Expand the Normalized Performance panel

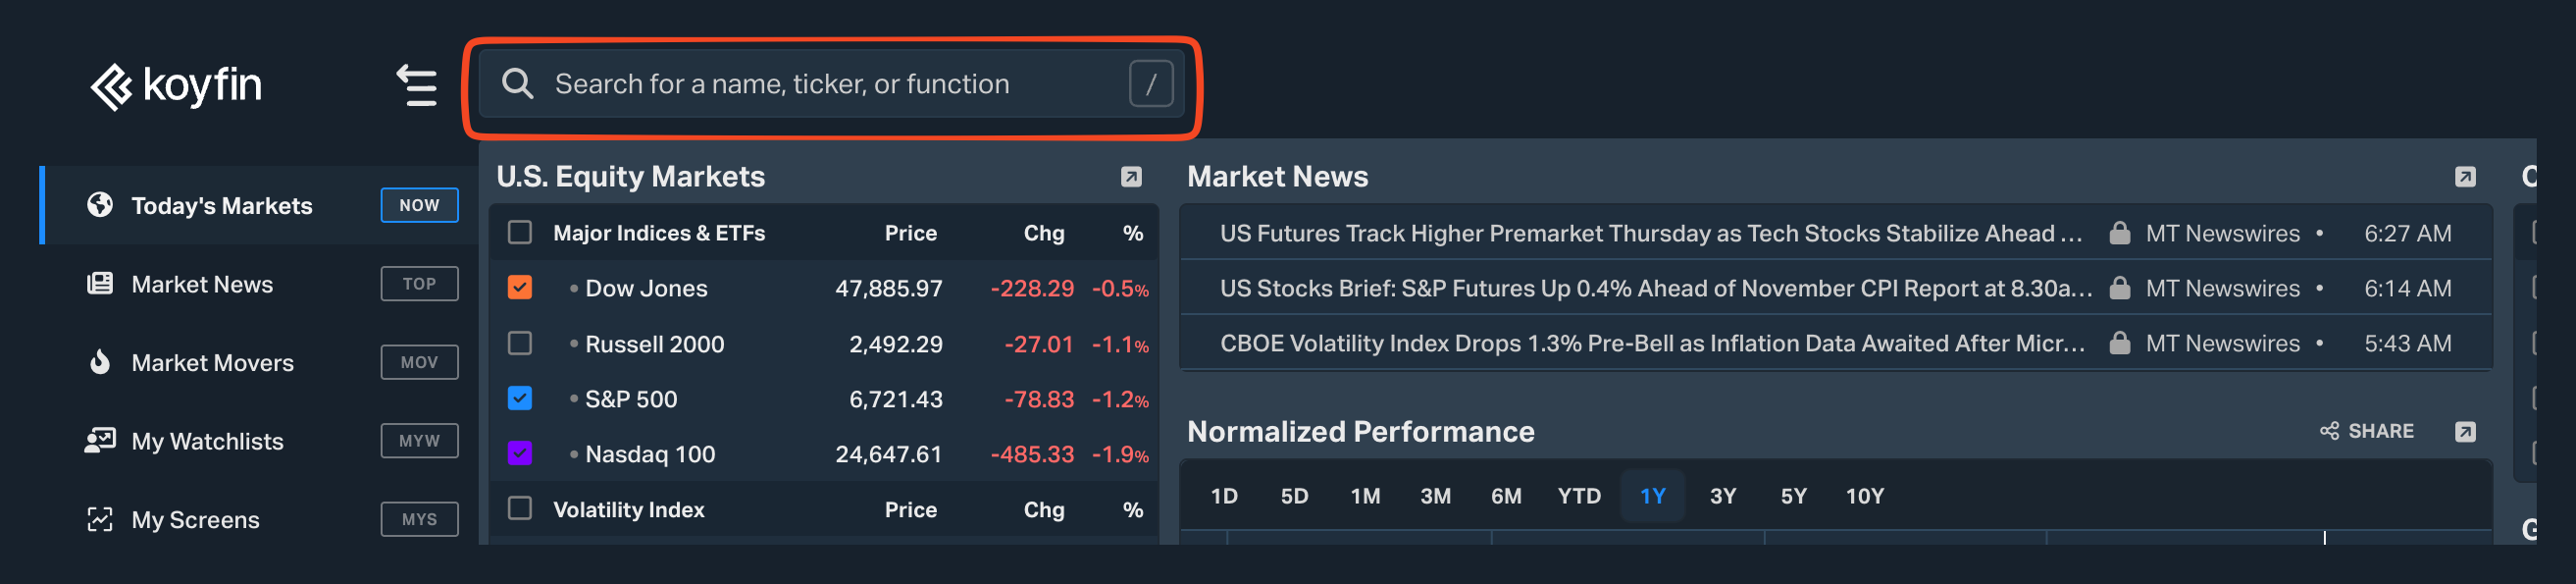2465,432
